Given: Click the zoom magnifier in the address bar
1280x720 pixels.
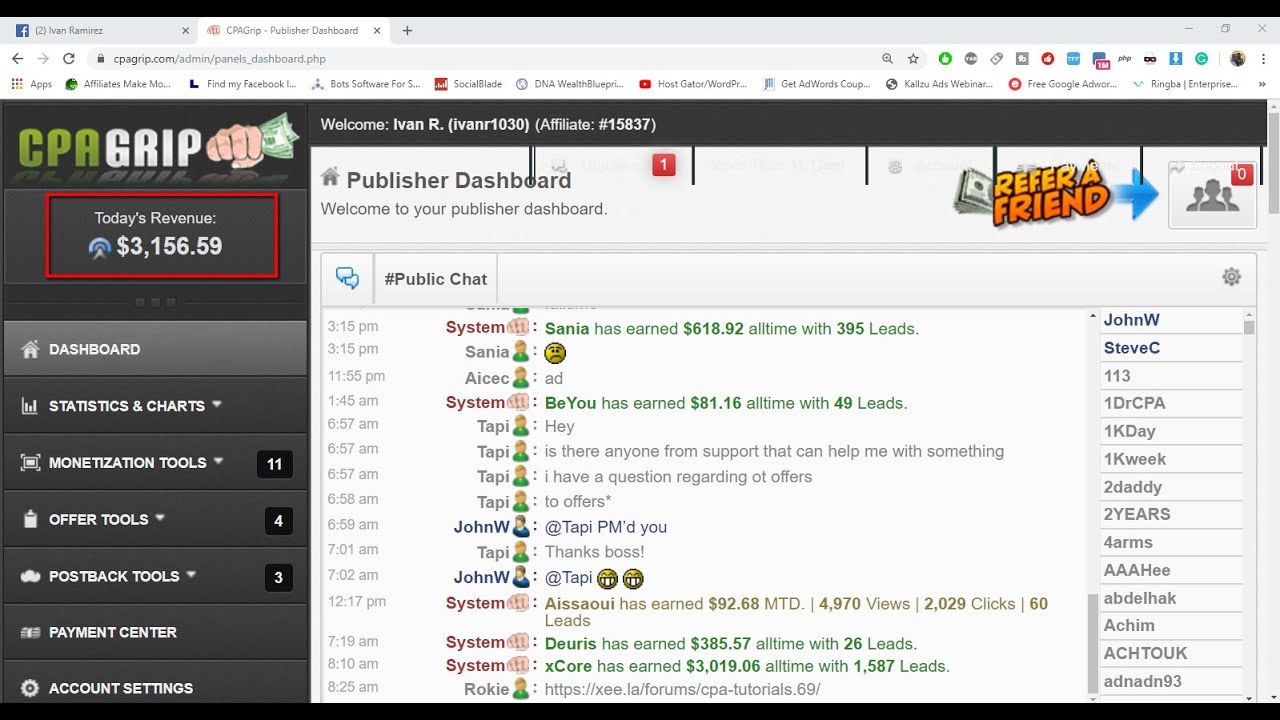Looking at the screenshot, I should coord(888,59).
